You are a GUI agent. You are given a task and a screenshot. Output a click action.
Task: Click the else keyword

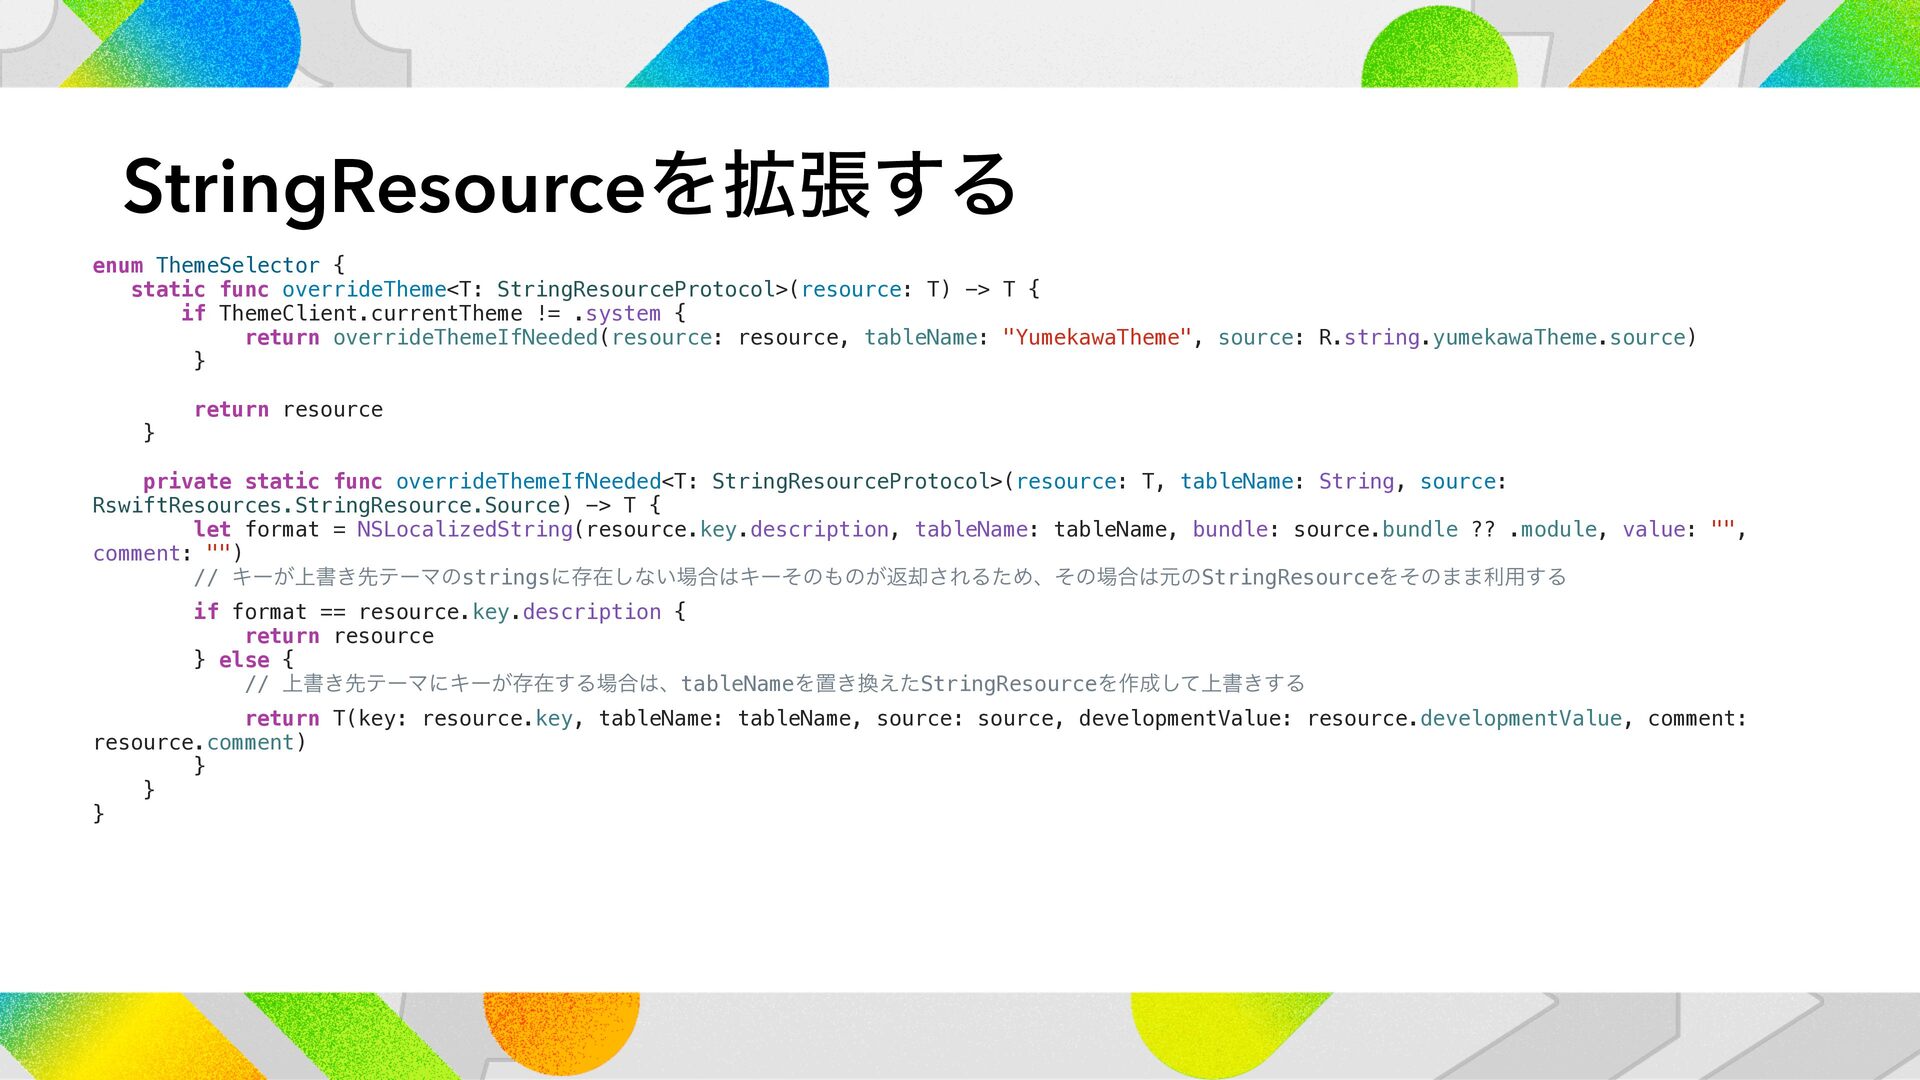pos(244,660)
